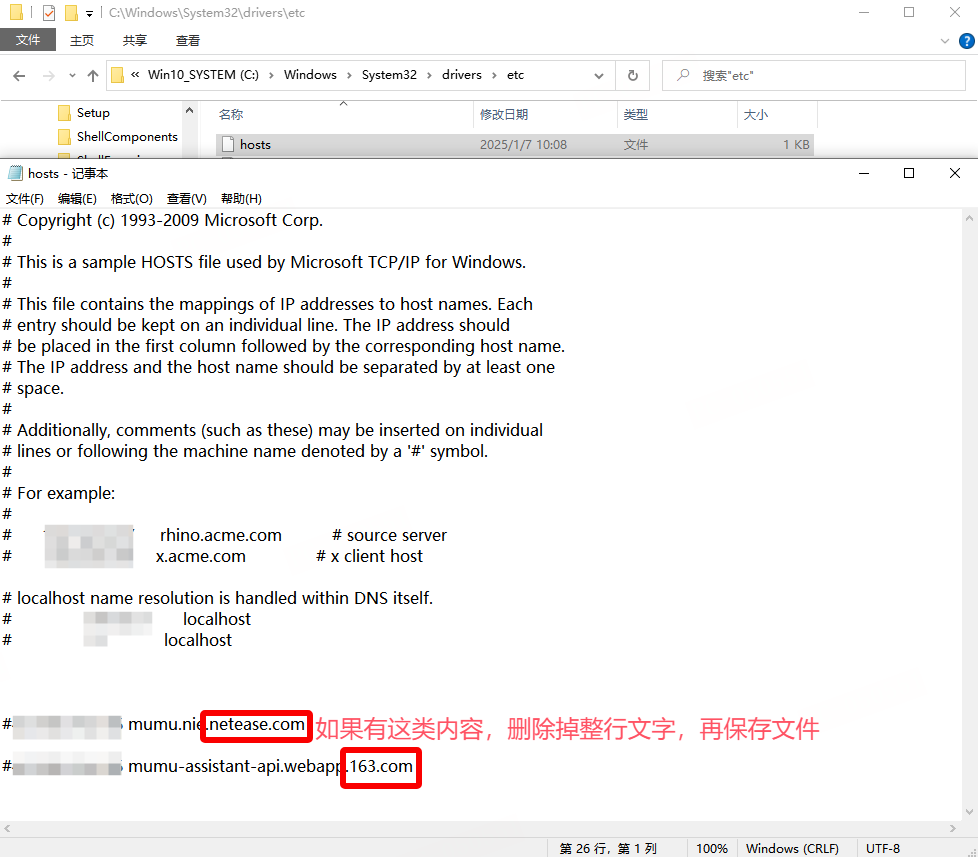Open the quick access toolbar customize dropdown
978x857 pixels.
pyautogui.click(x=89, y=14)
